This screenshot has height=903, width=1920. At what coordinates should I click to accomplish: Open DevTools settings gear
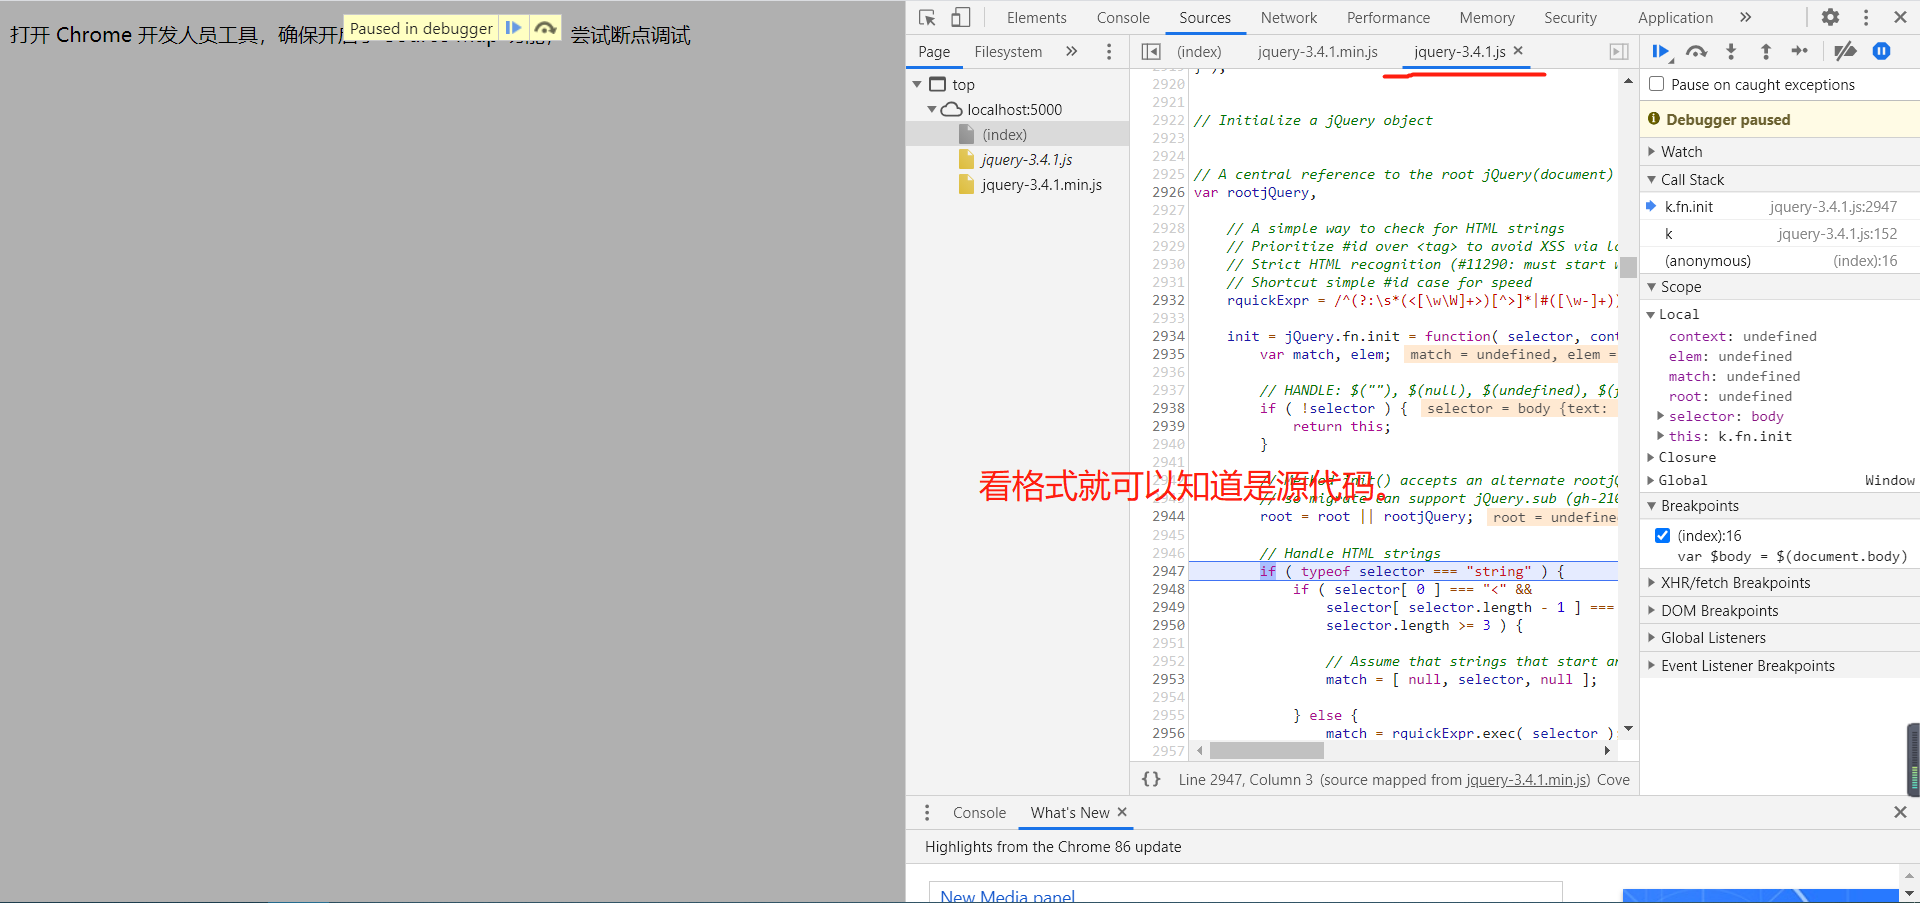[x=1830, y=18]
